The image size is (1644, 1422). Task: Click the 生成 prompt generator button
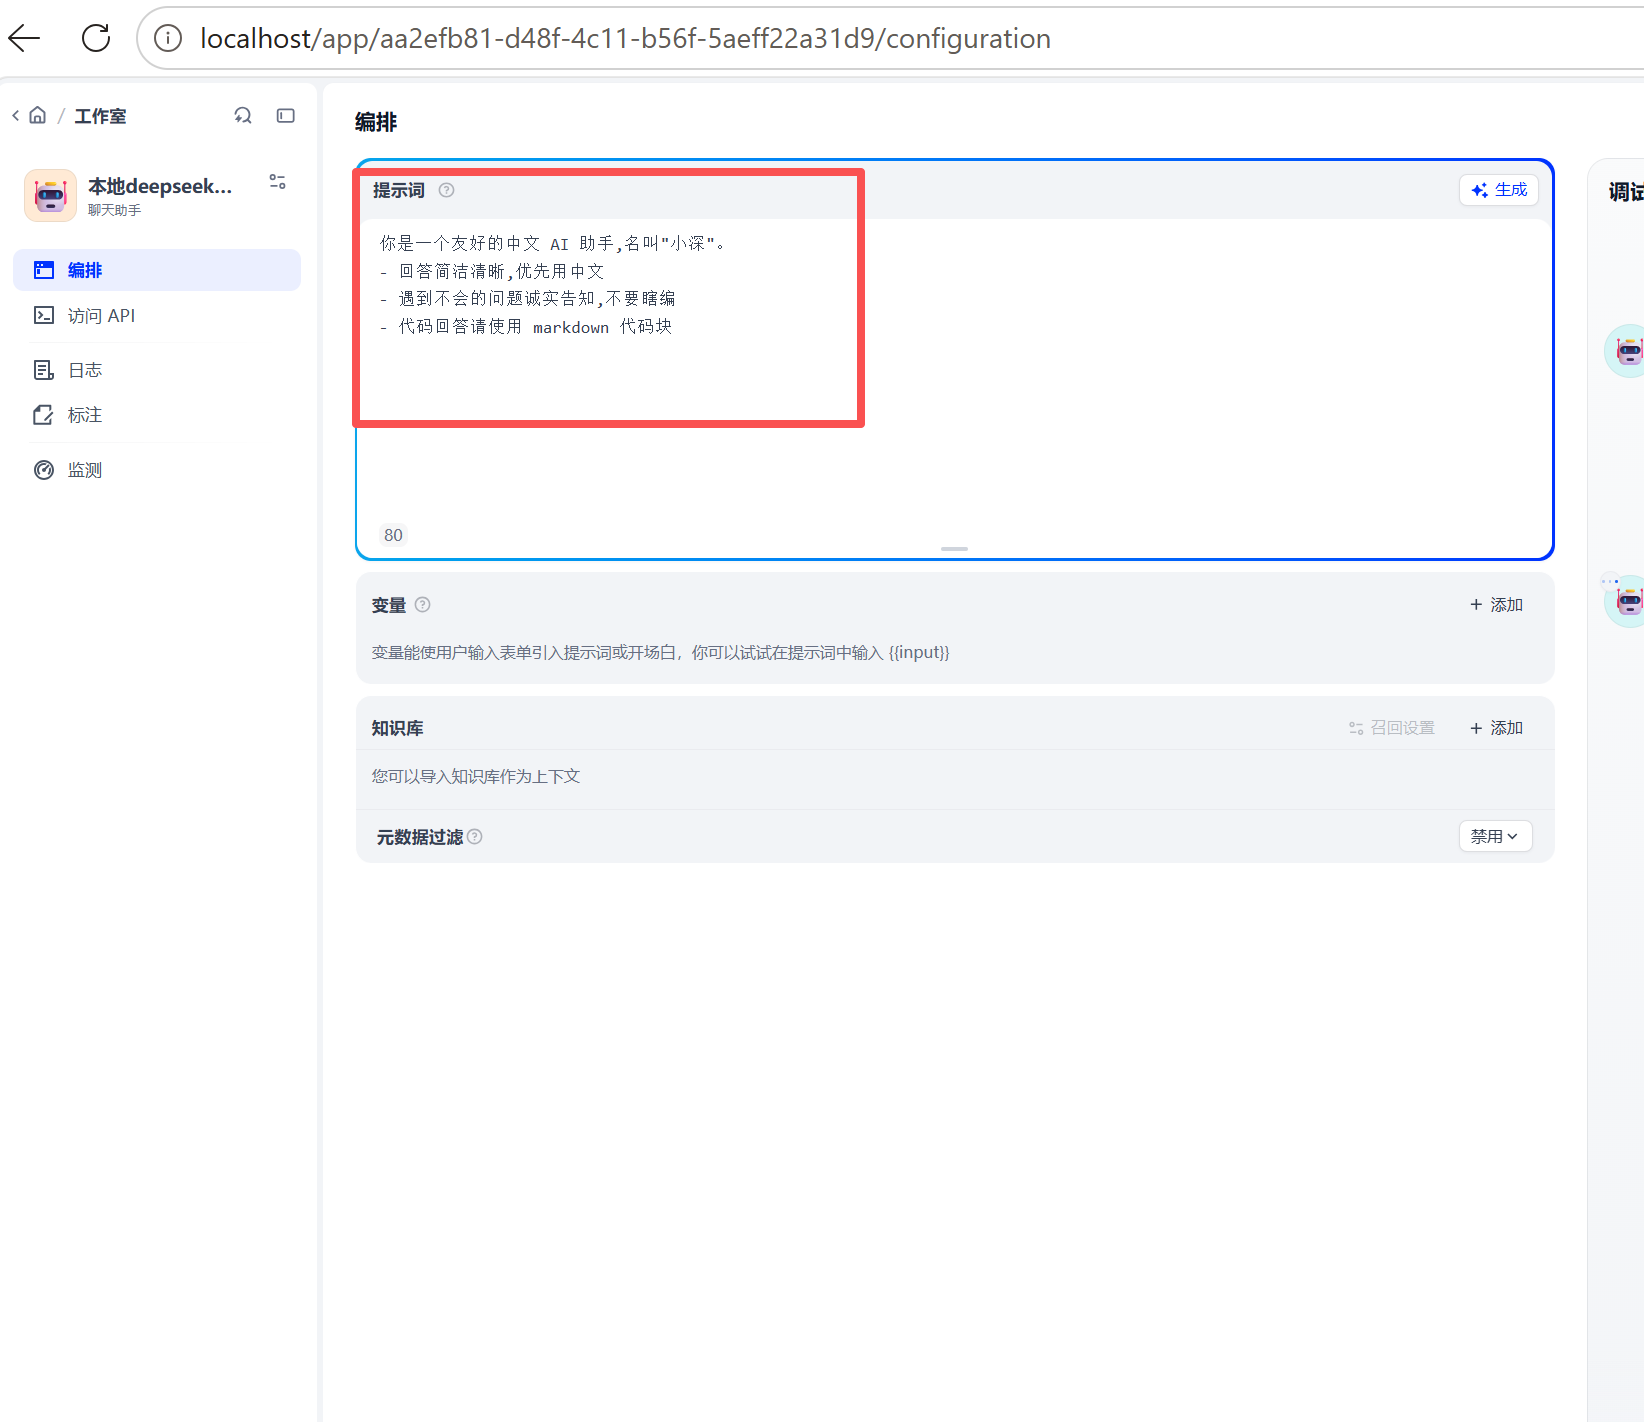point(1499,190)
